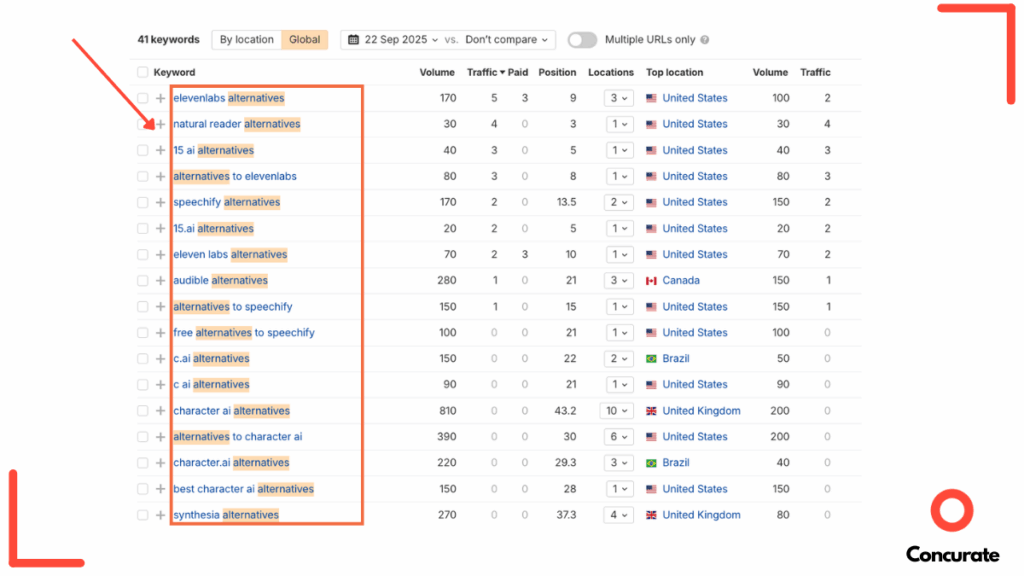This screenshot has height=576, width=1024.
Task: Click the 41 keywords count label
Action: click(168, 40)
